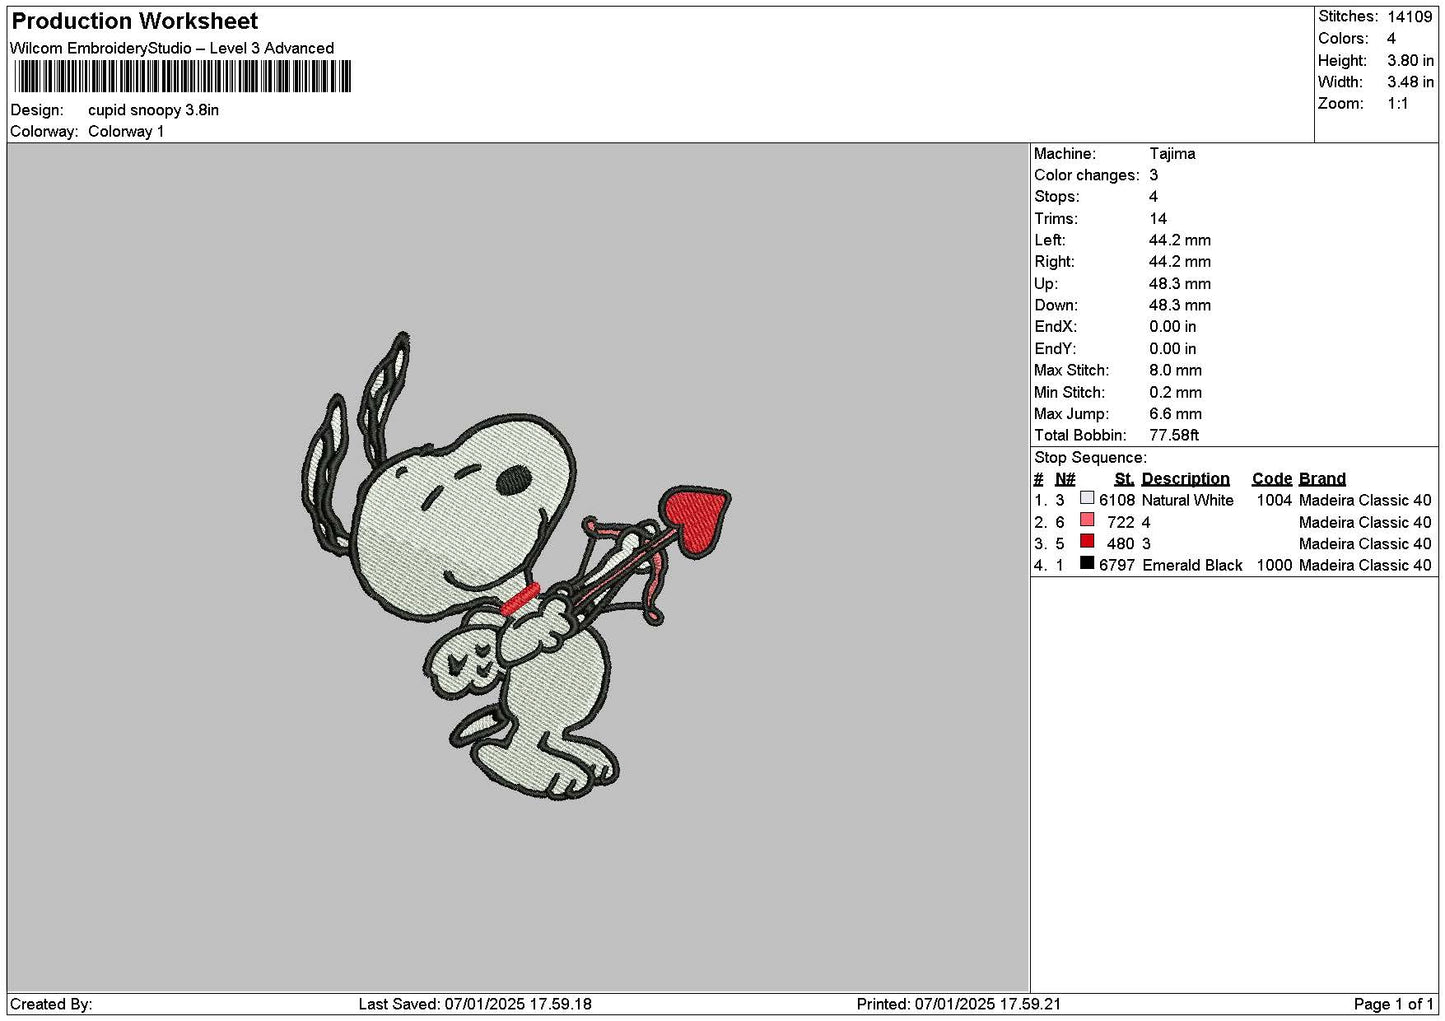Click the St. column header
The width and height of the screenshot is (1445, 1021).
(x=1124, y=479)
